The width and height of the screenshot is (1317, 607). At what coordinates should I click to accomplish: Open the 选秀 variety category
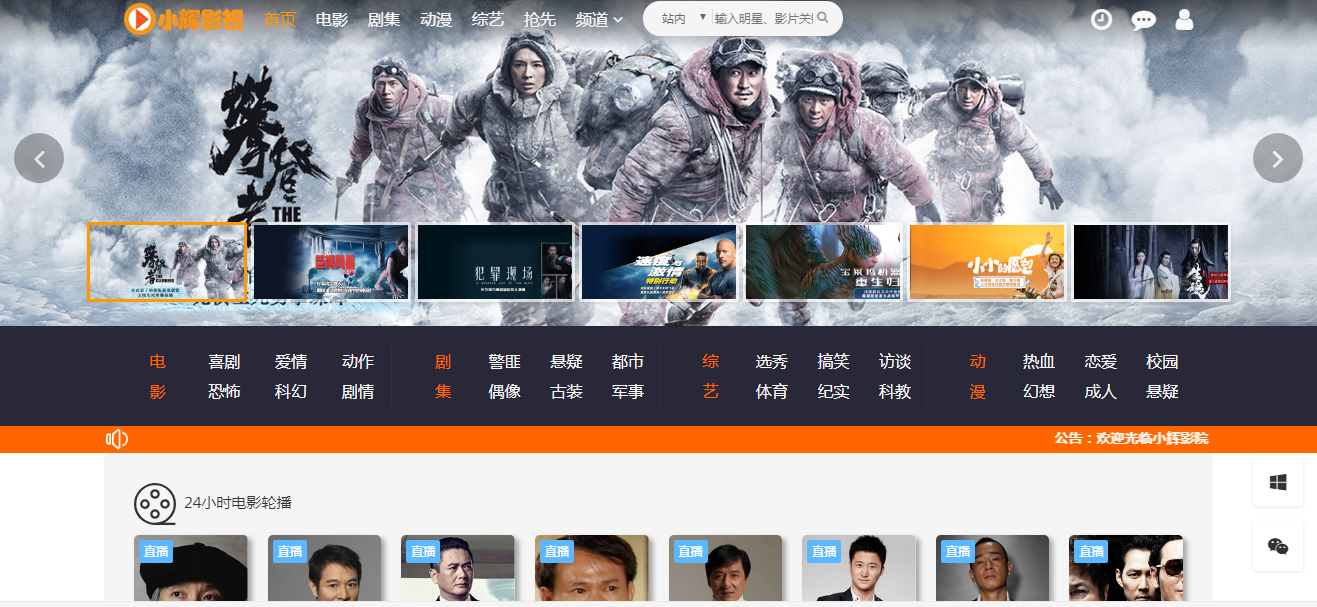pos(771,362)
